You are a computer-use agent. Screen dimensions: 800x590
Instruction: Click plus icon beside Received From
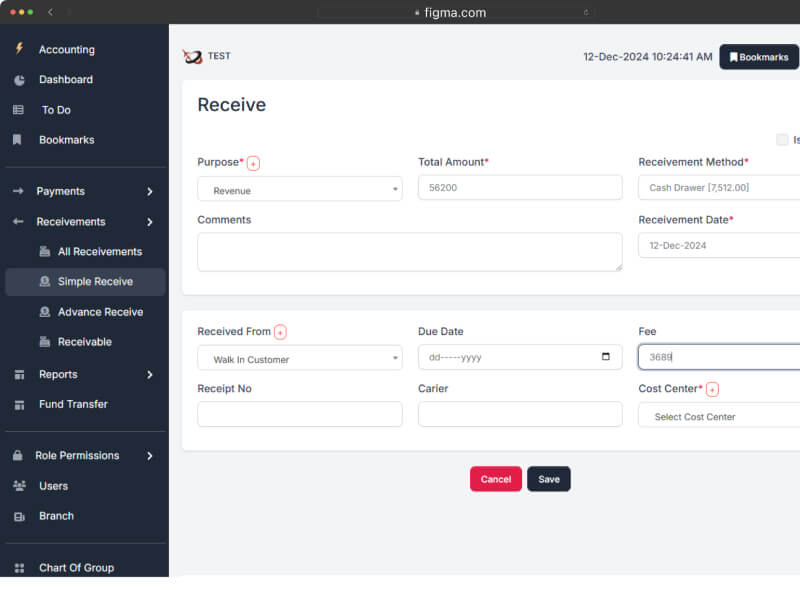[280, 332]
